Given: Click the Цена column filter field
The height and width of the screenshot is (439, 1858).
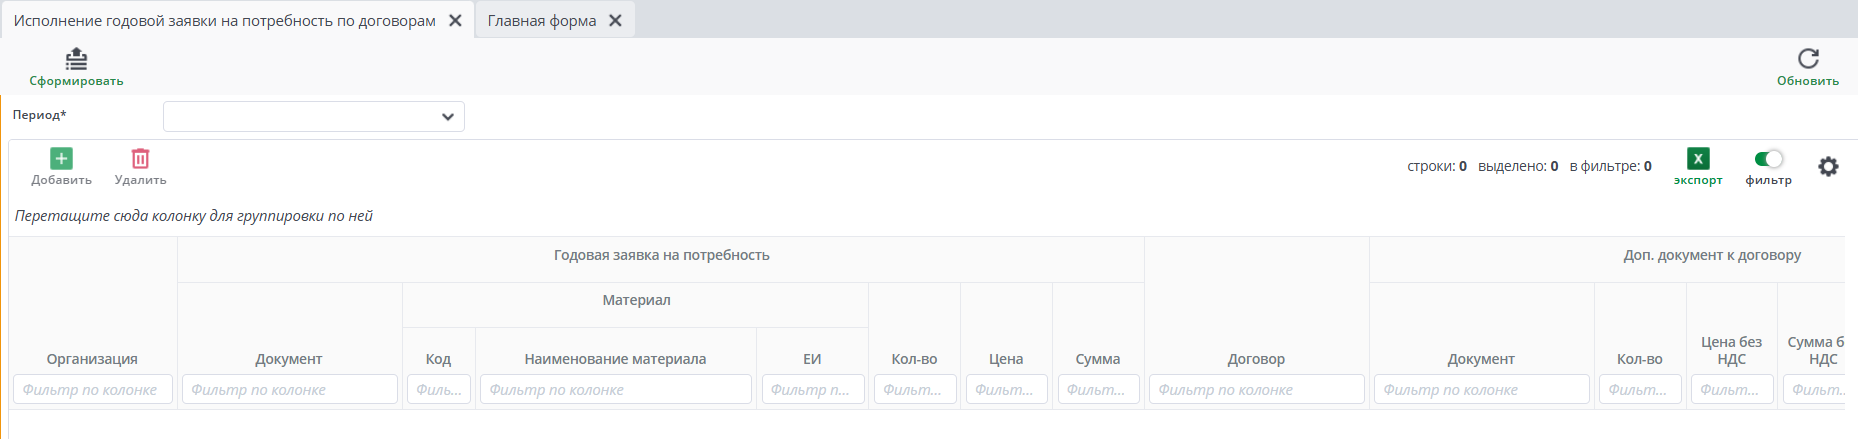Looking at the screenshot, I should pyautogui.click(x=1006, y=390).
